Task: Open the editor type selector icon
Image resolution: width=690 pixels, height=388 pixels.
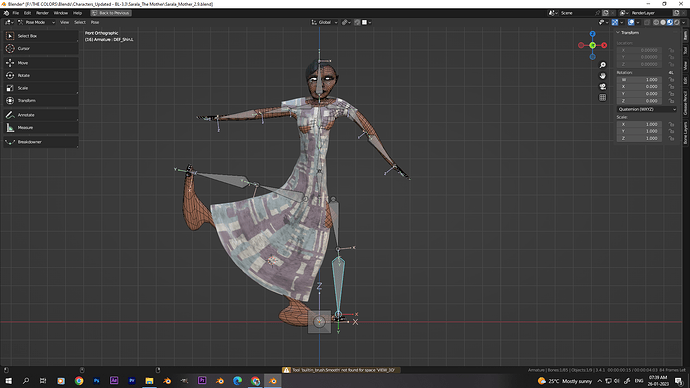Action: pyautogui.click(x=9, y=22)
